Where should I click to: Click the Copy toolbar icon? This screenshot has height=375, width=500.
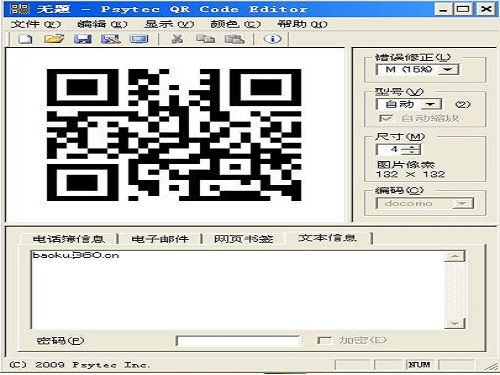[x=205, y=39]
